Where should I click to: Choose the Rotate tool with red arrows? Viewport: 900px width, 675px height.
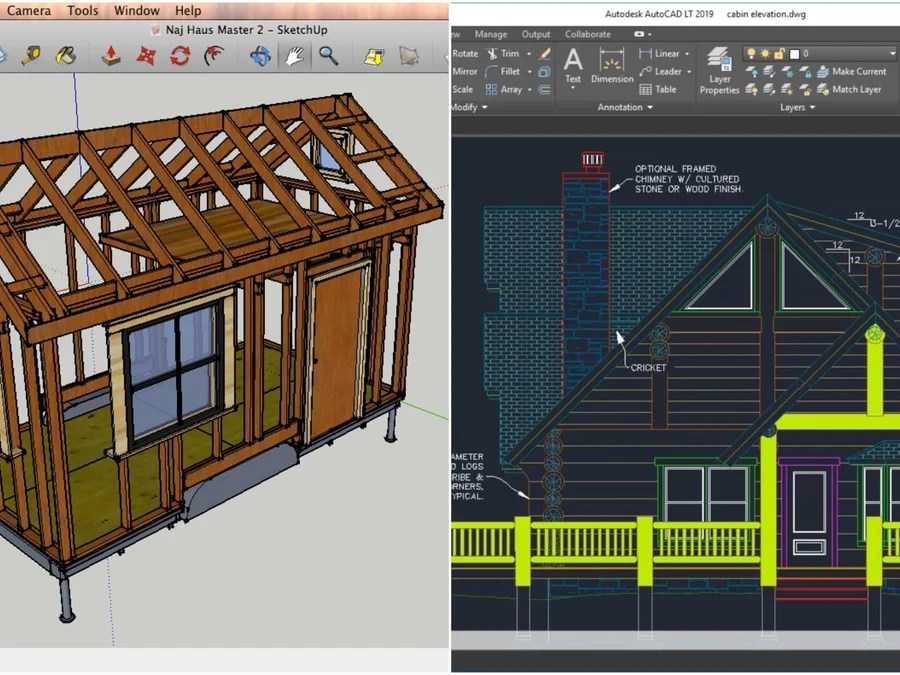[180, 55]
